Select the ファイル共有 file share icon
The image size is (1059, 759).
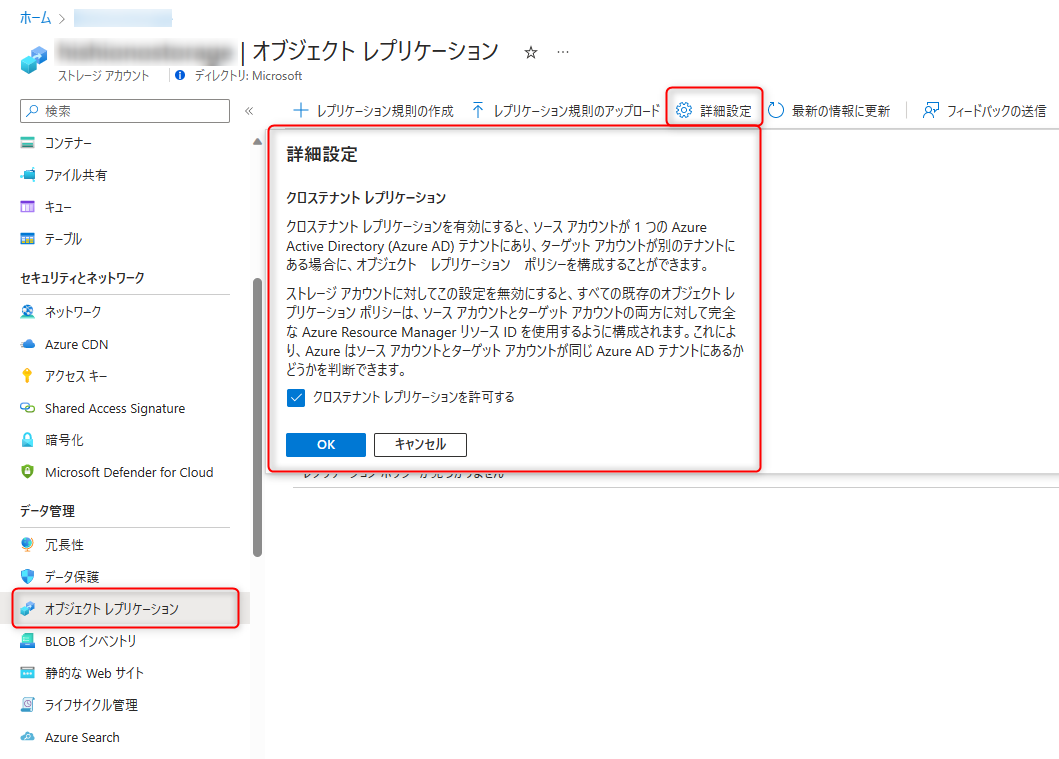coord(27,174)
